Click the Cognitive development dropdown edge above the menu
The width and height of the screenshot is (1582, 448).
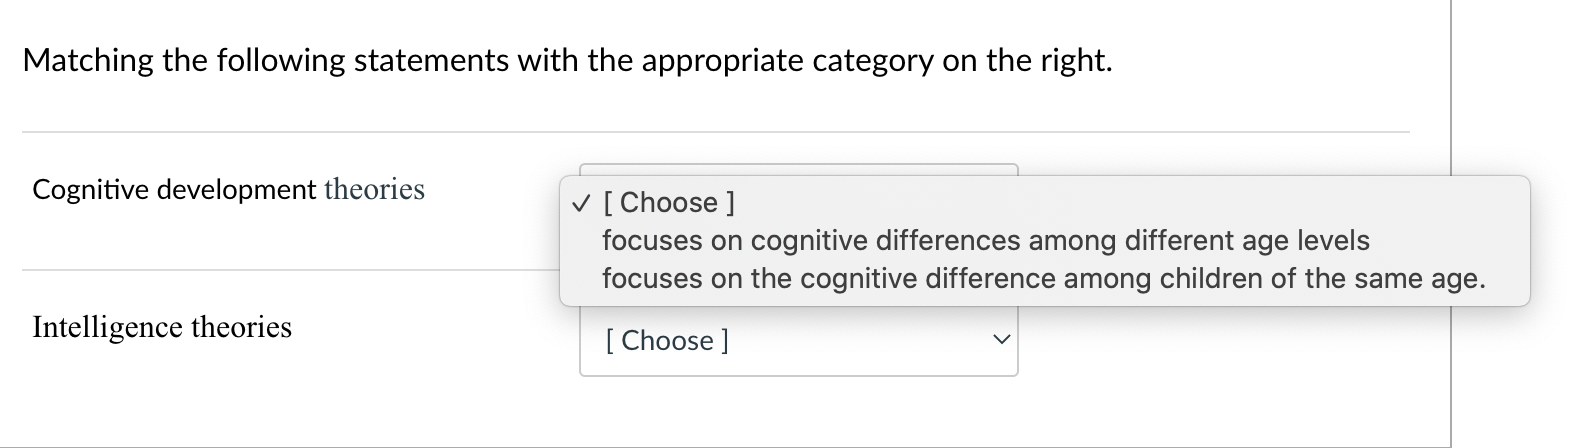pyautogui.click(x=797, y=167)
